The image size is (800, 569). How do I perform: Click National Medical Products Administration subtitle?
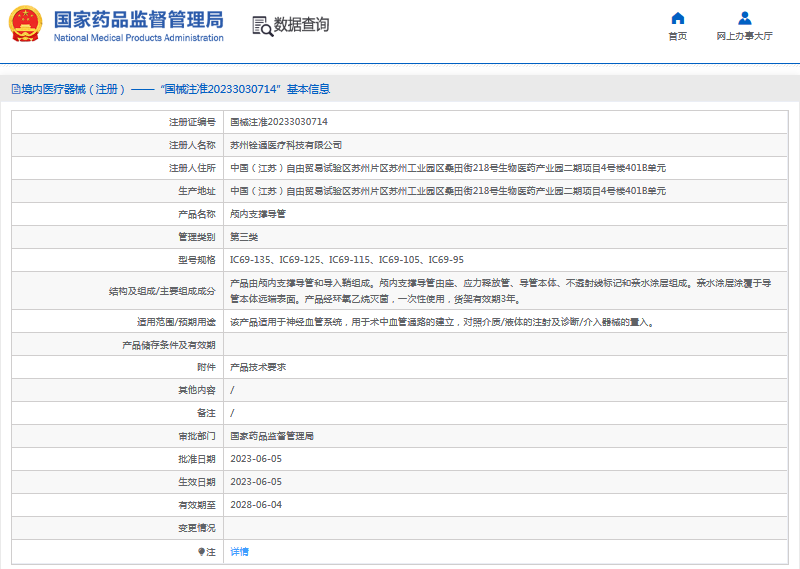[x=138, y=38]
